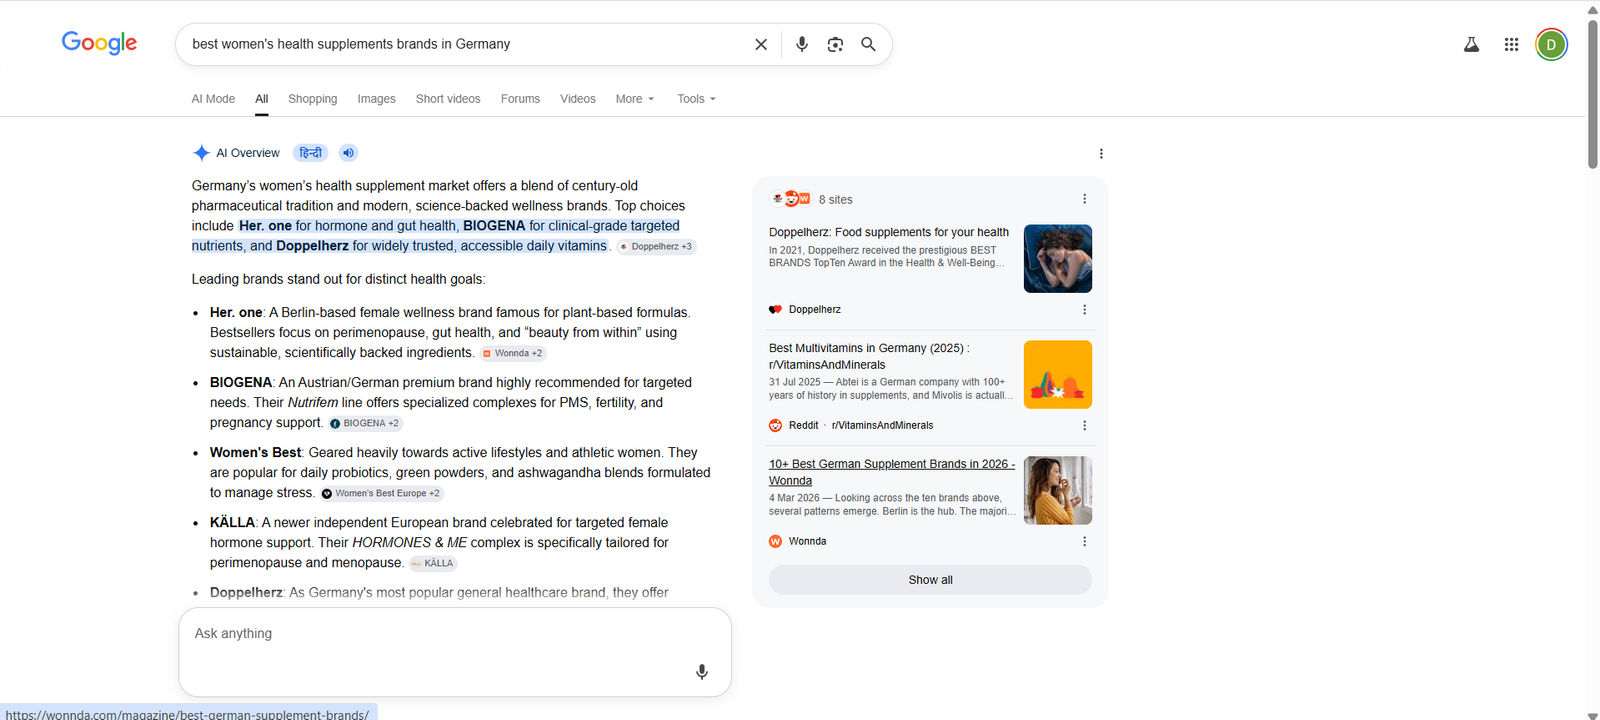Open Google Lens image search icon
The image size is (1600, 720).
coord(835,44)
